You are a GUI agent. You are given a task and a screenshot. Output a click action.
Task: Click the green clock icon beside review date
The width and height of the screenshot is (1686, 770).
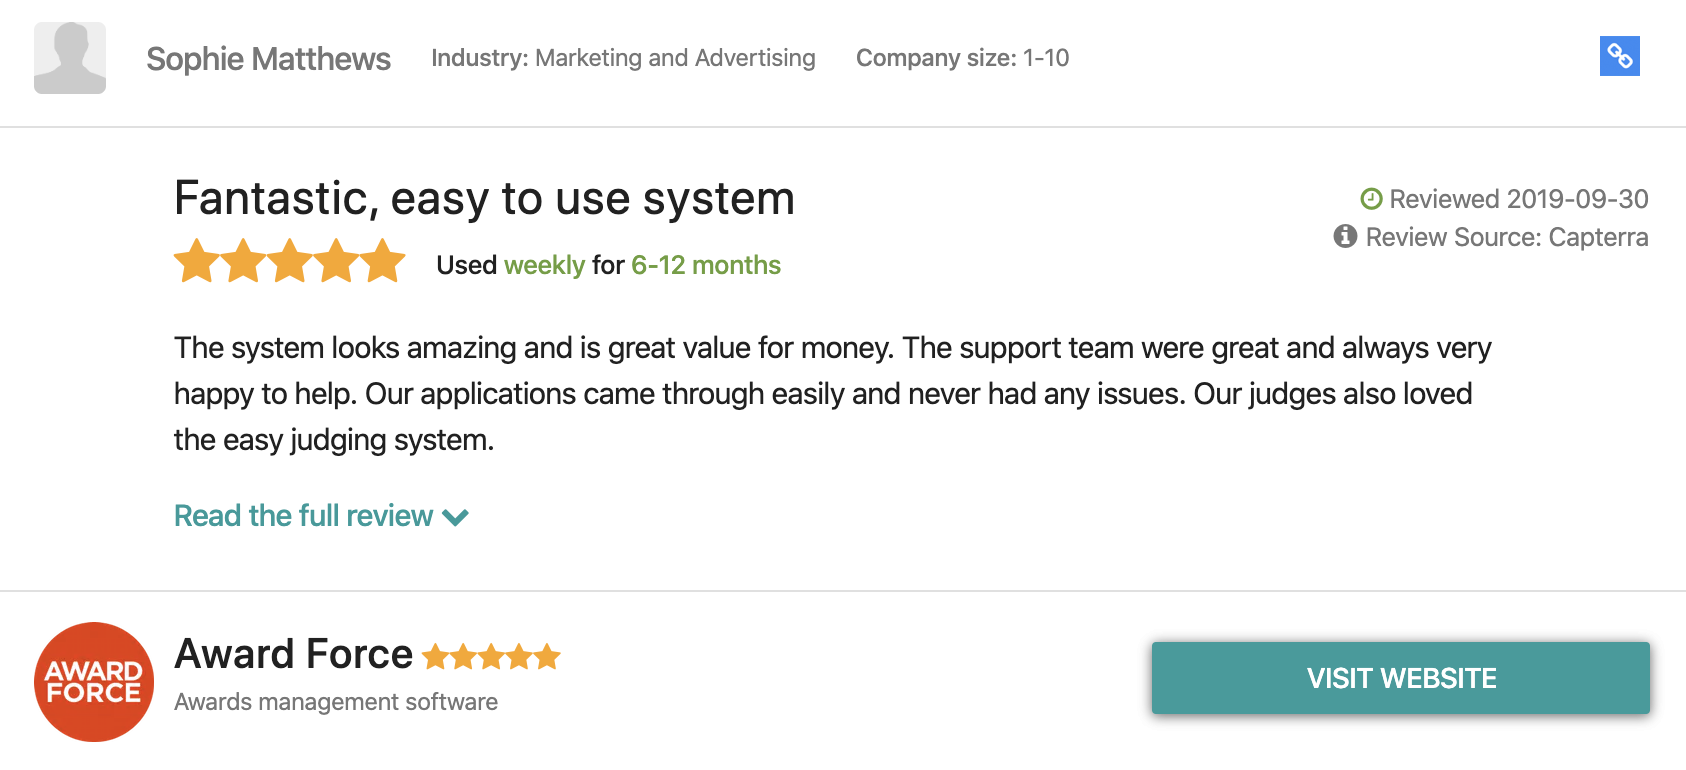tap(1371, 199)
